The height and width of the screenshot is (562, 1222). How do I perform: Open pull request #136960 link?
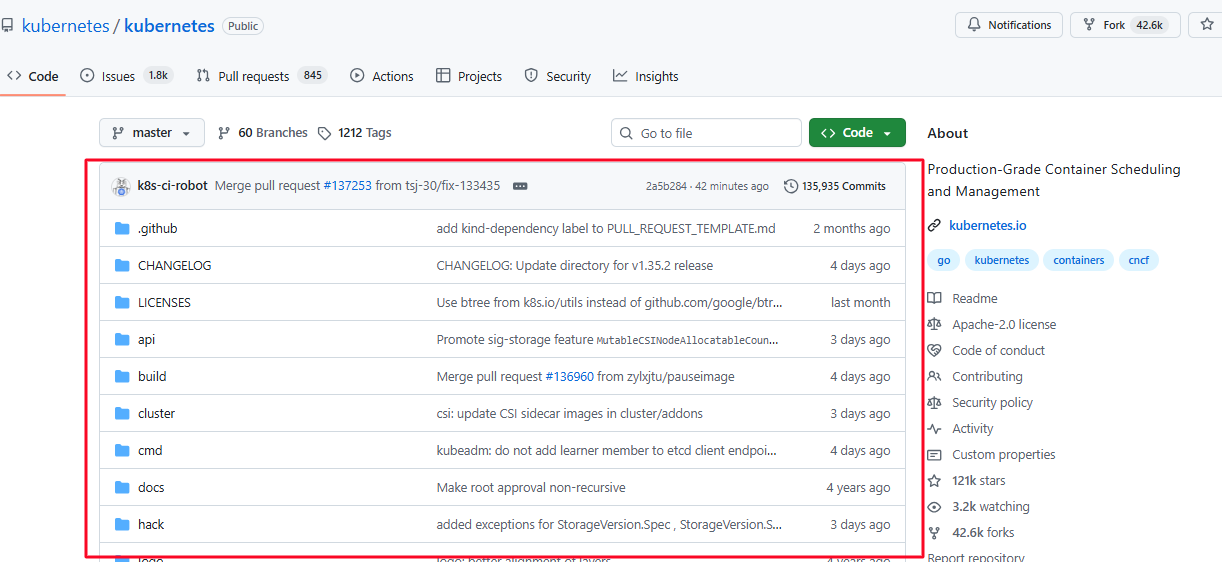tap(569, 377)
